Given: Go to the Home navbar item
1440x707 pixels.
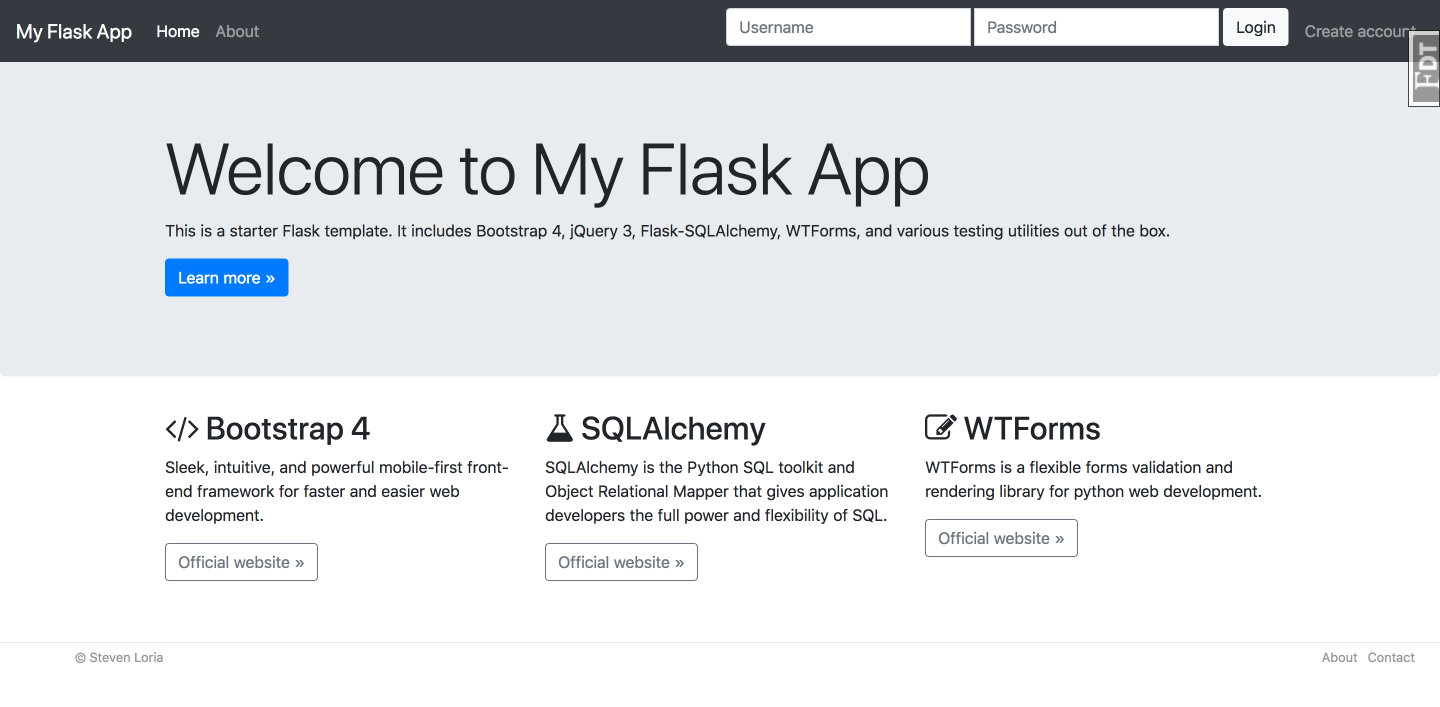Looking at the screenshot, I should pyautogui.click(x=178, y=31).
